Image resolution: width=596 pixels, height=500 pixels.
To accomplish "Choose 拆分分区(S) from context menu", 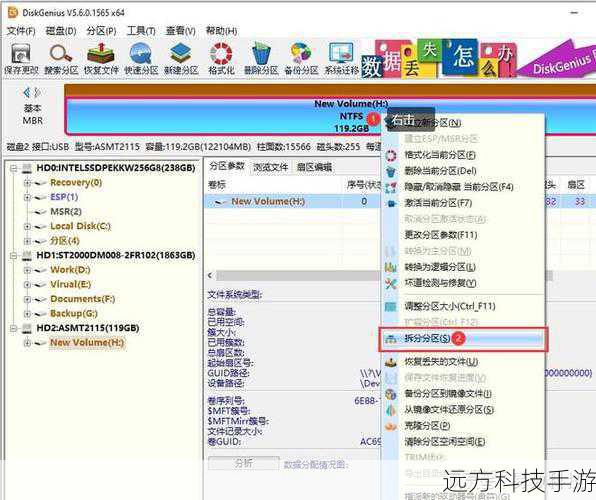I will (x=463, y=338).
